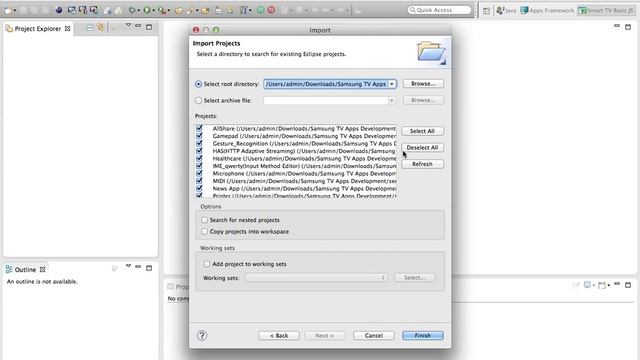640x360 pixels.
Task: Minimize the bottom panel view
Action: 617,284
